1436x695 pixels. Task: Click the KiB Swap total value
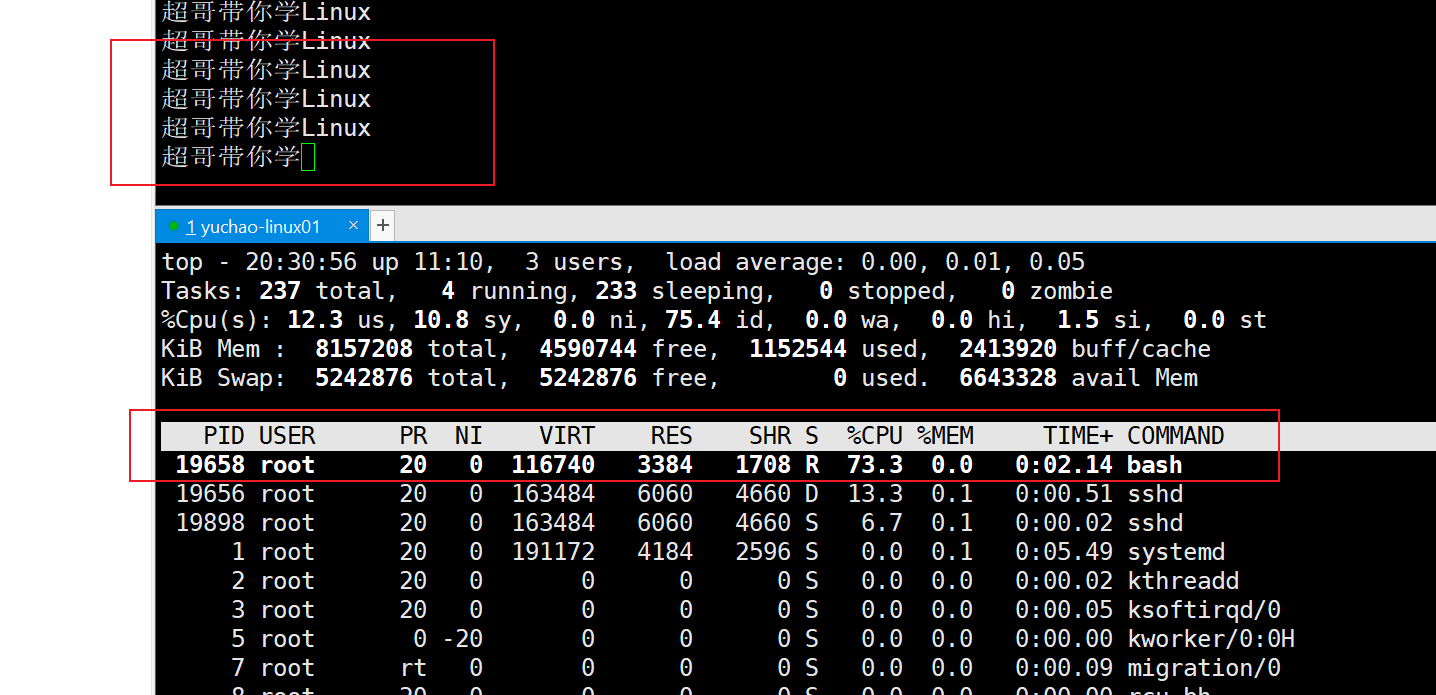(x=364, y=378)
